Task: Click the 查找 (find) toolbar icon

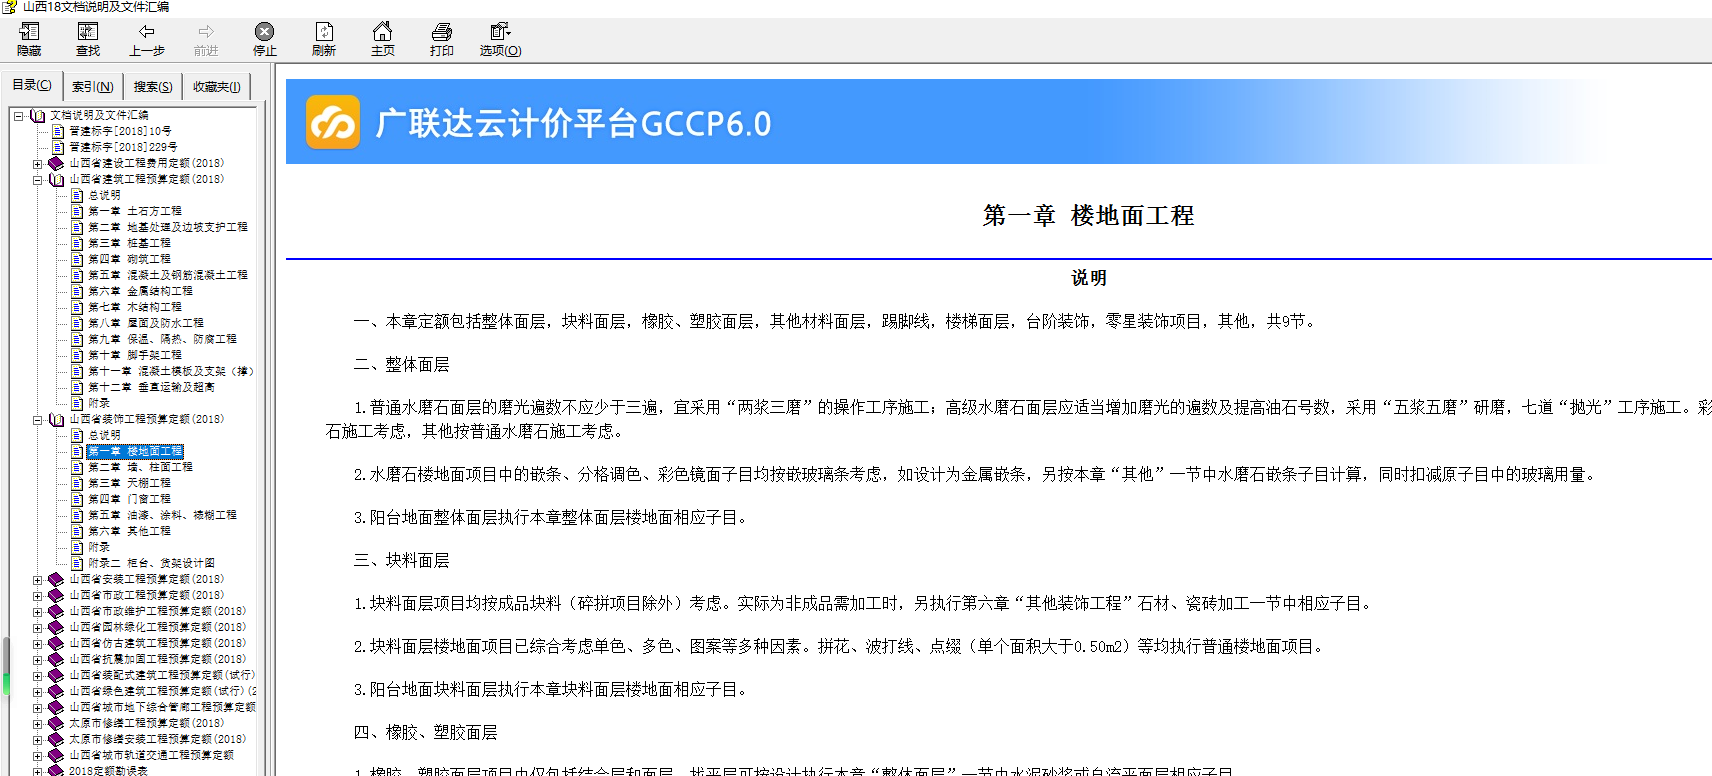Action: (x=88, y=32)
